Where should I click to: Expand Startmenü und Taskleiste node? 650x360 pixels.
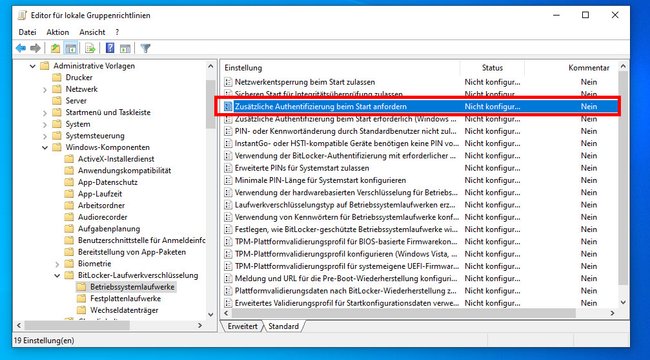[x=45, y=113]
